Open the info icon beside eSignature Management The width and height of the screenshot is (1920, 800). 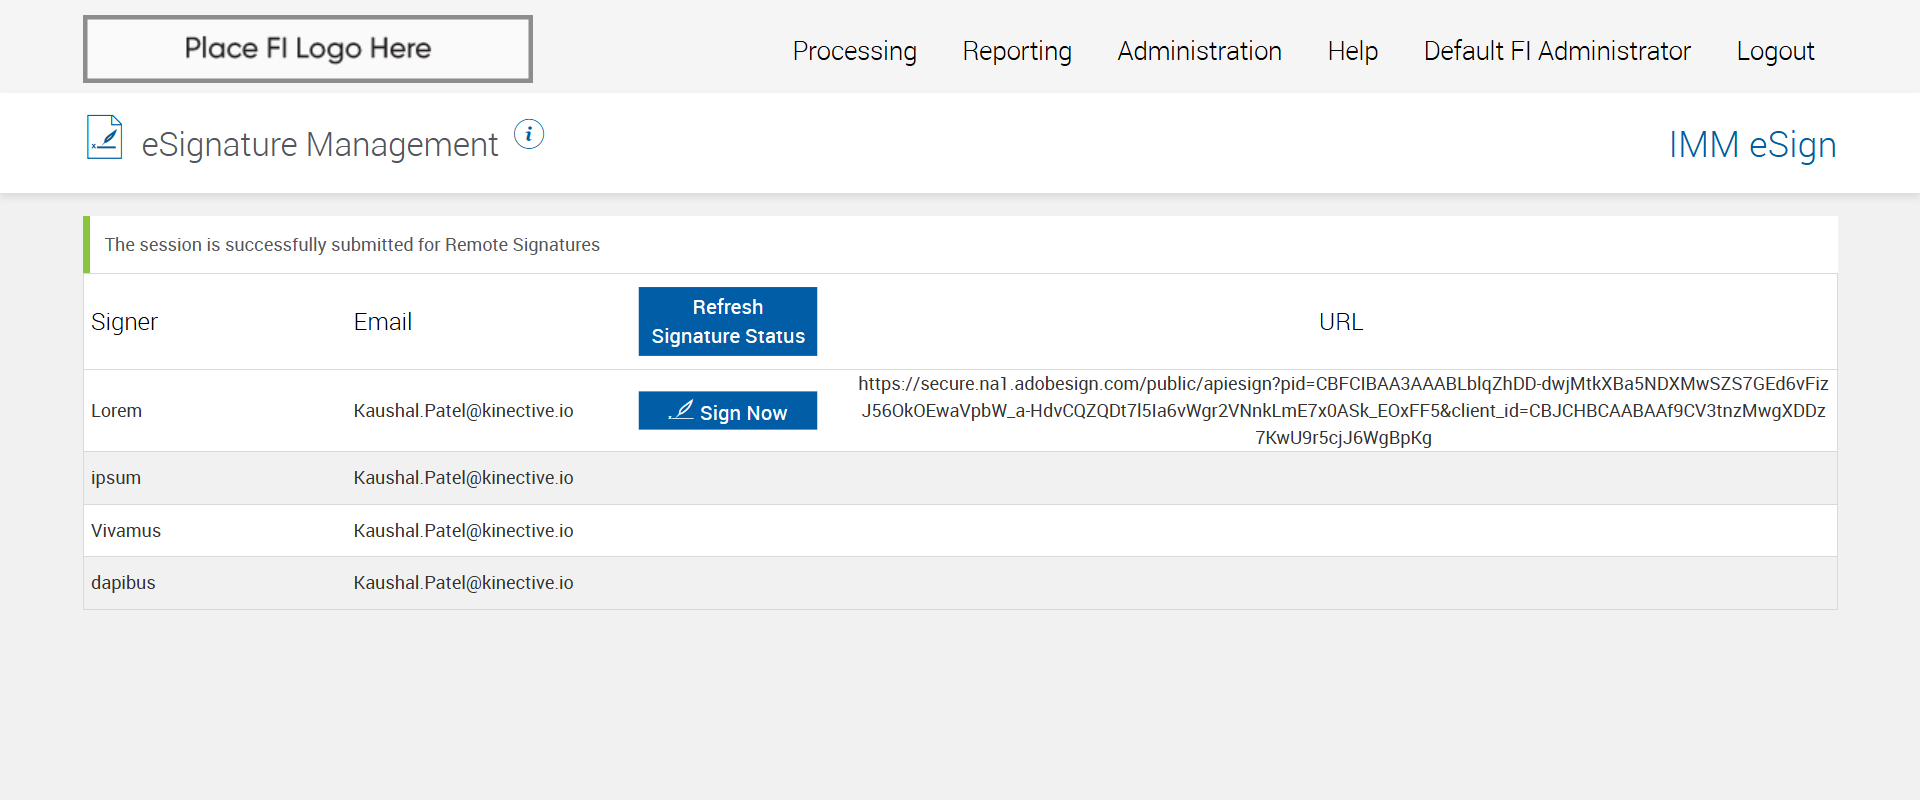pos(529,134)
